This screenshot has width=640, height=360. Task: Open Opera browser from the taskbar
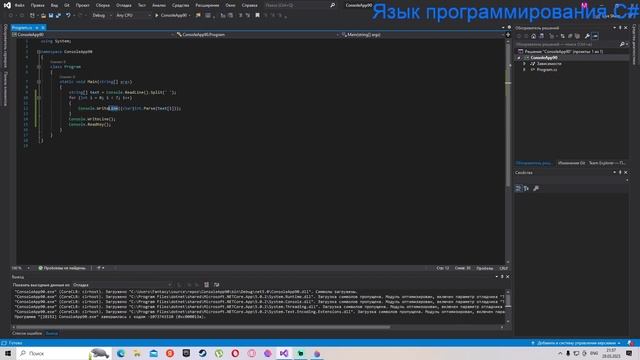[235, 353]
